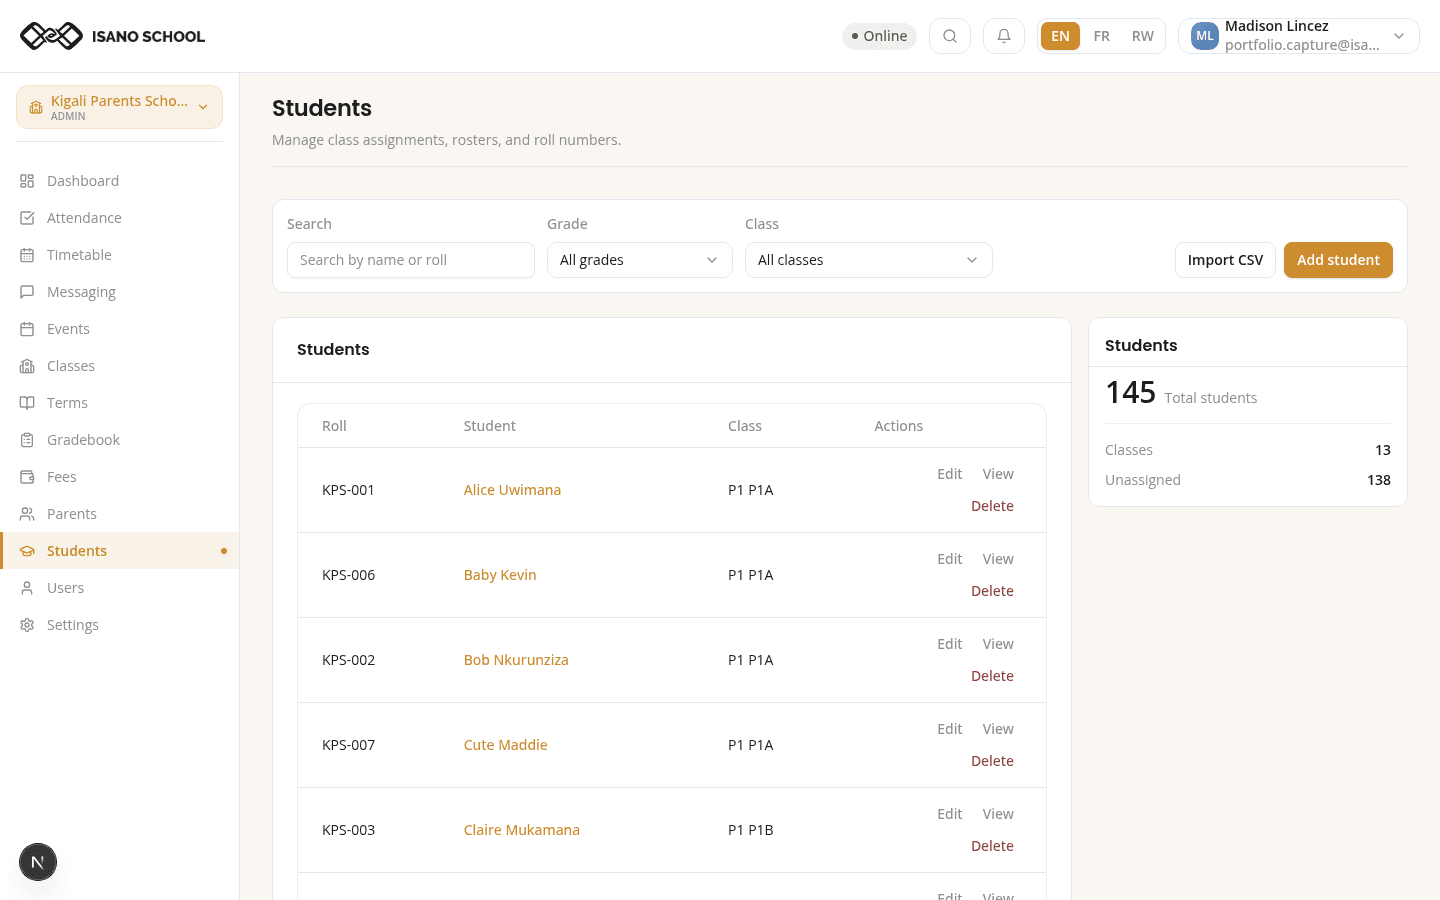Click the Settings gear icon in sidebar
The height and width of the screenshot is (900, 1440).
pyautogui.click(x=27, y=625)
